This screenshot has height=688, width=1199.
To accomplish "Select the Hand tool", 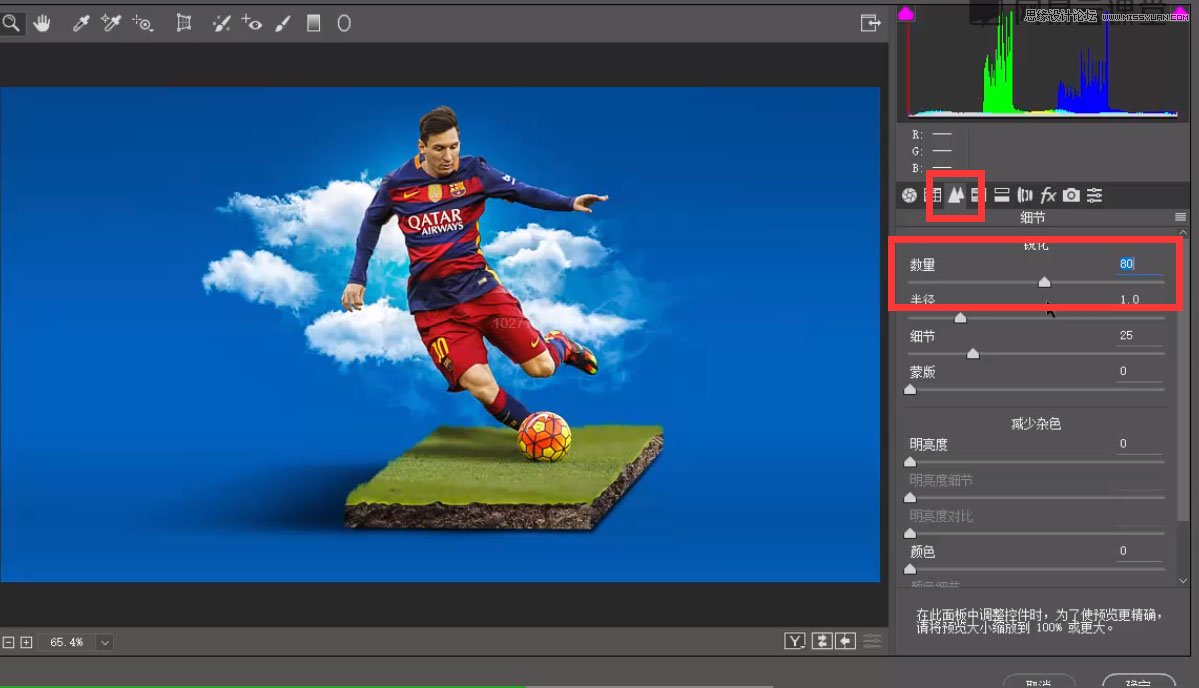I will click(42, 23).
